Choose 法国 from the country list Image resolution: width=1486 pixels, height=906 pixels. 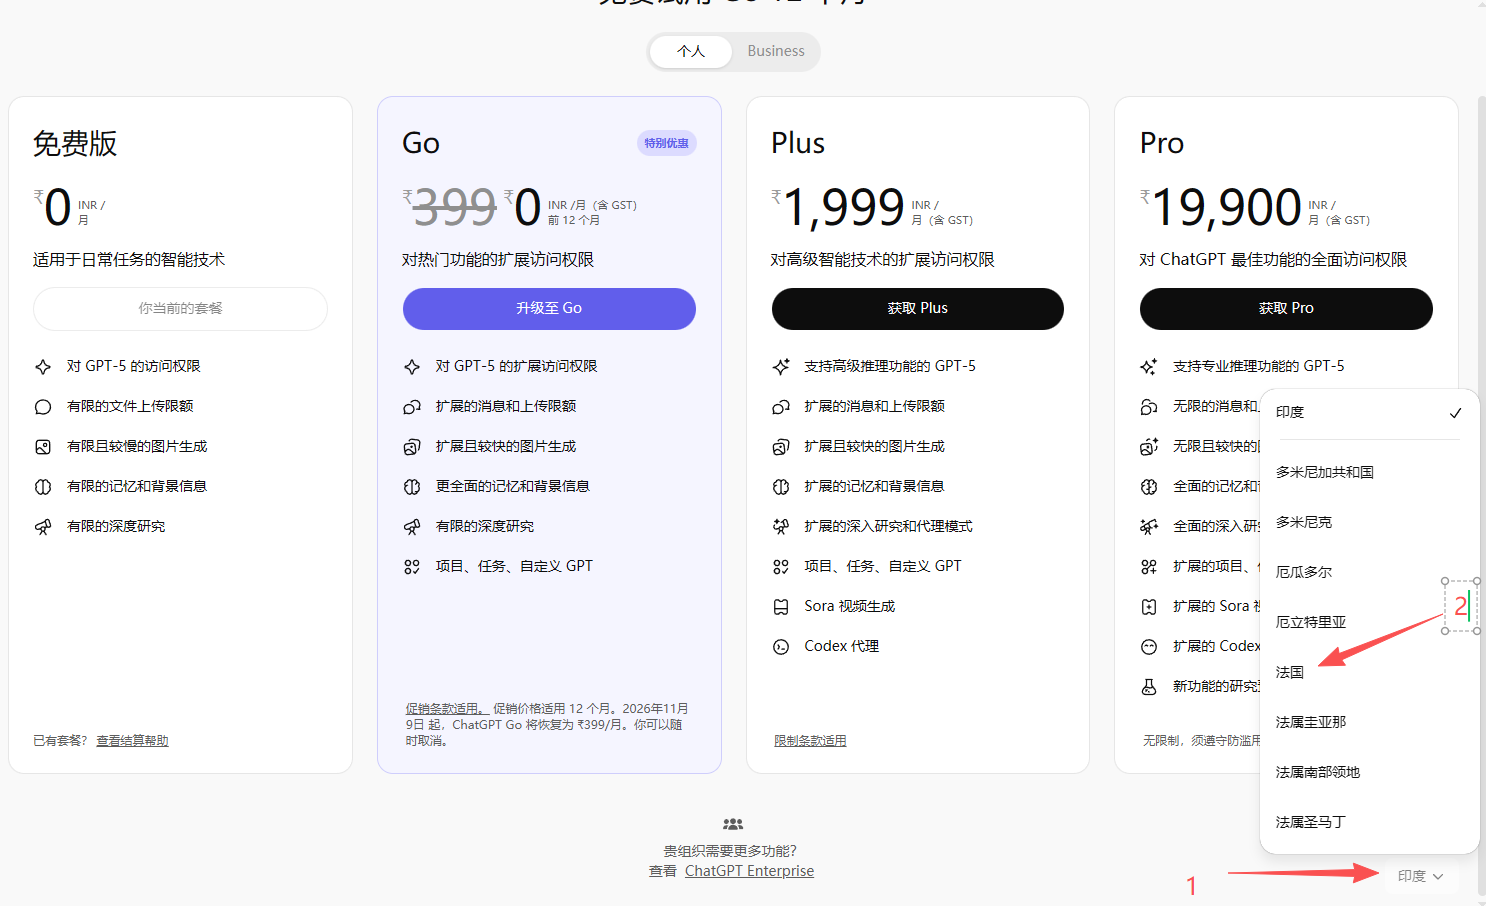[1290, 672]
